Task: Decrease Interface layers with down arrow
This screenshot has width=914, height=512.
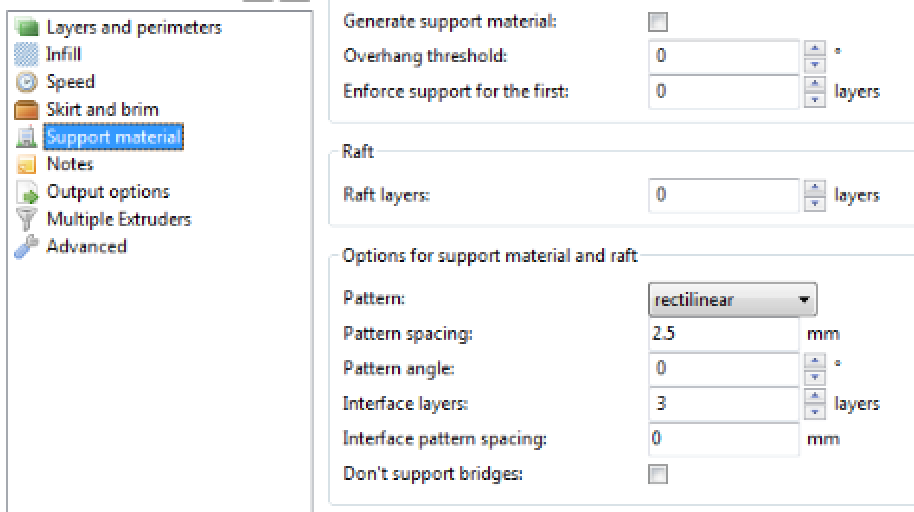Action: 815,411
